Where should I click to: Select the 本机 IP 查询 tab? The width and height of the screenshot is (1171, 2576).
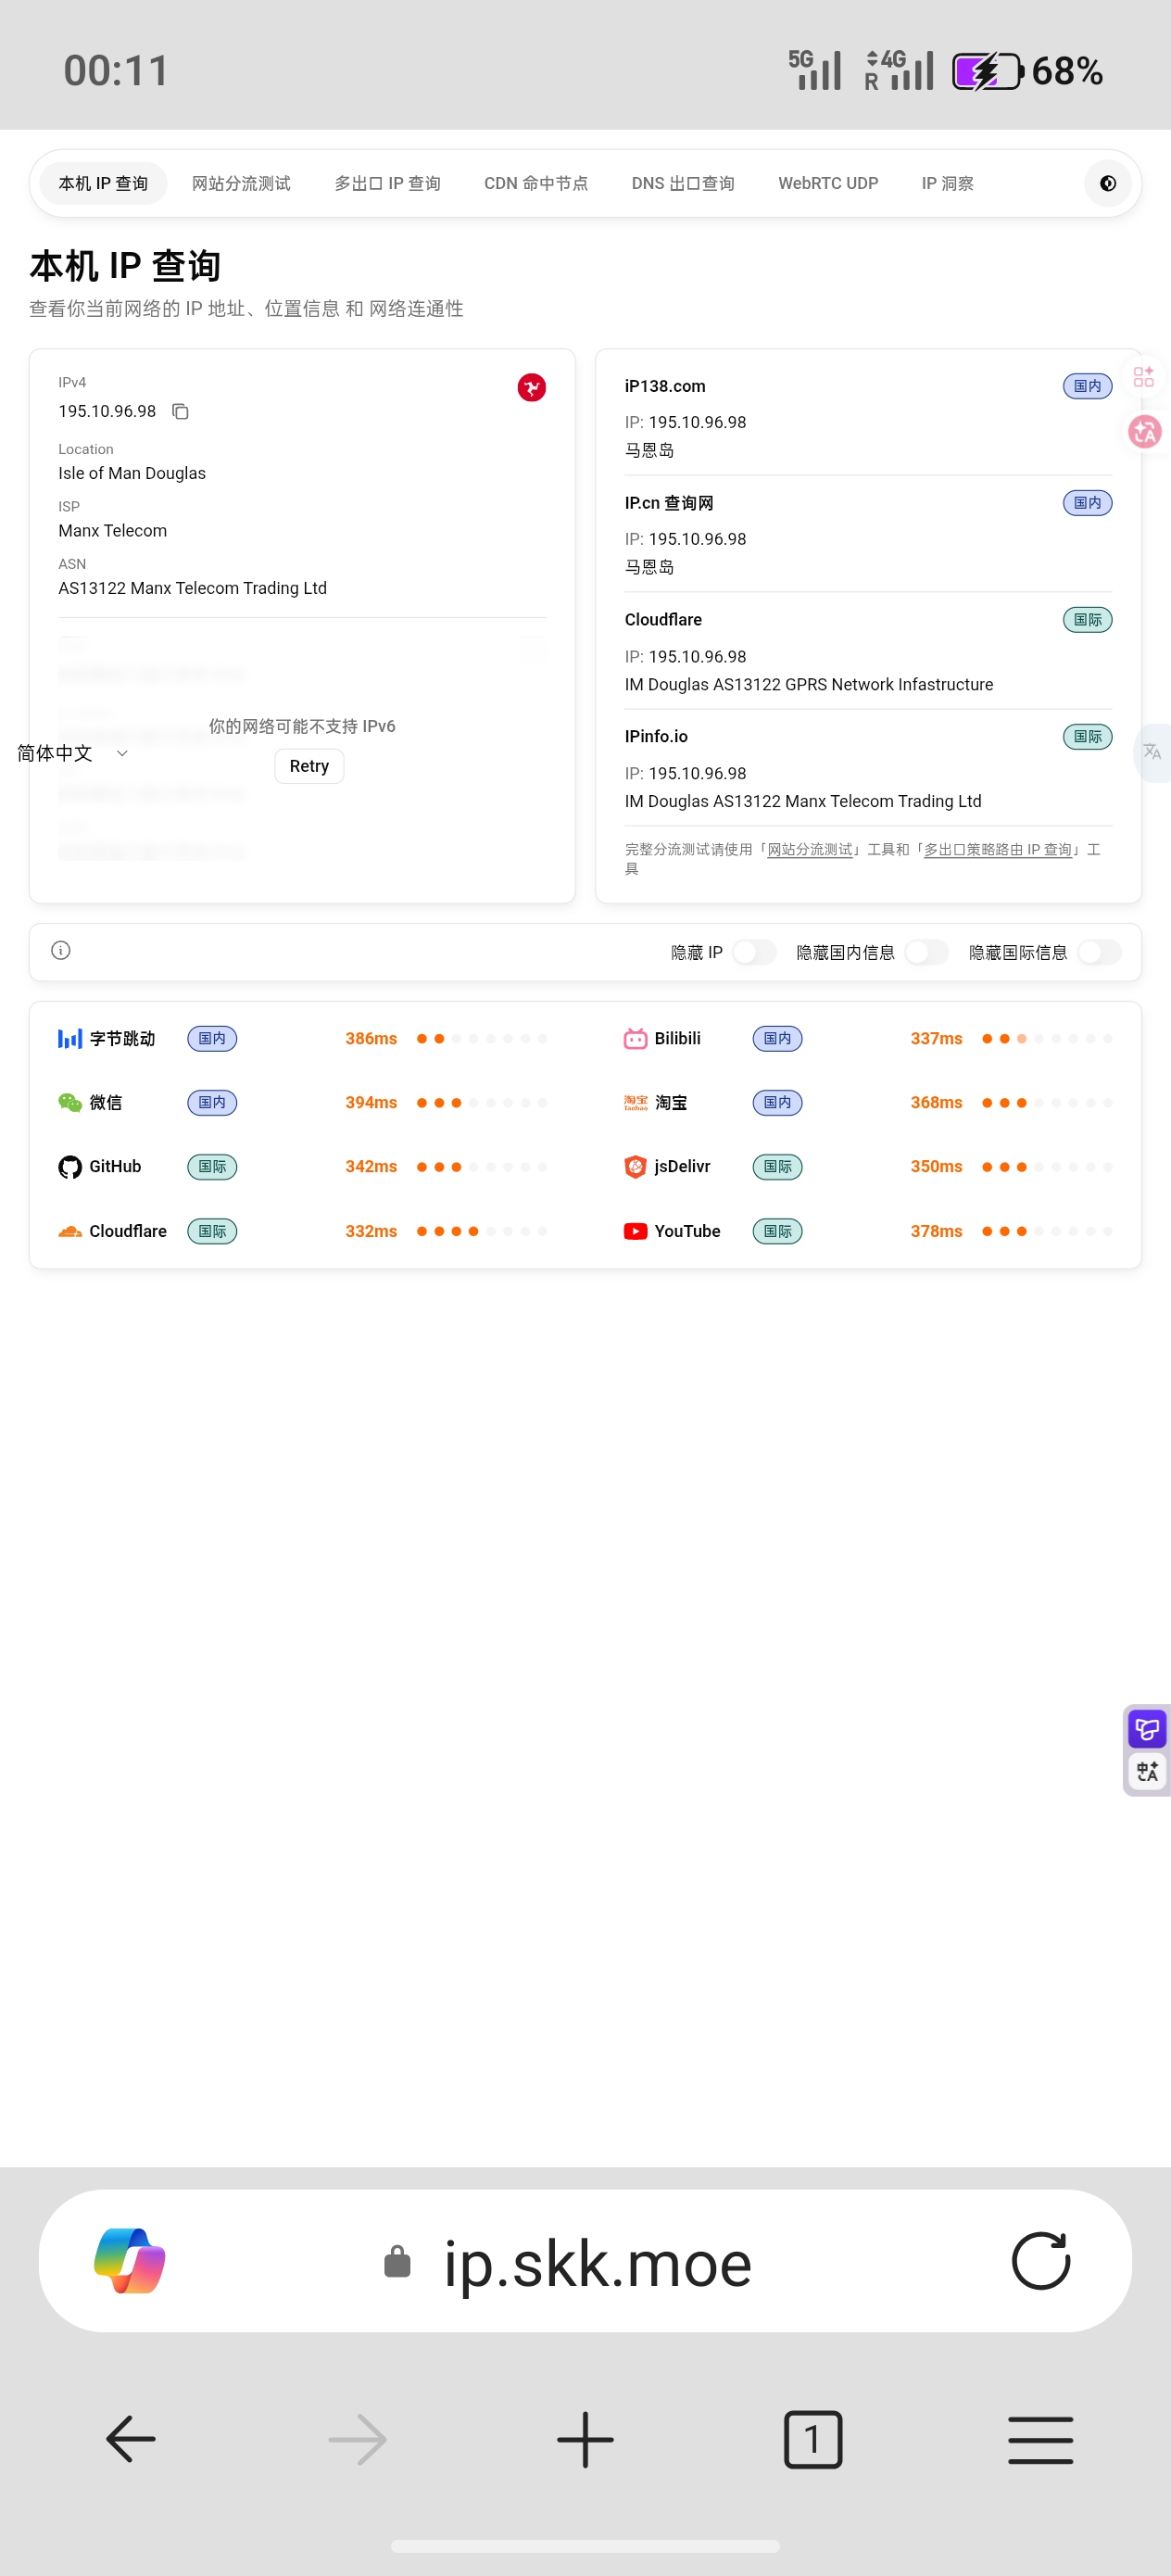(x=103, y=183)
